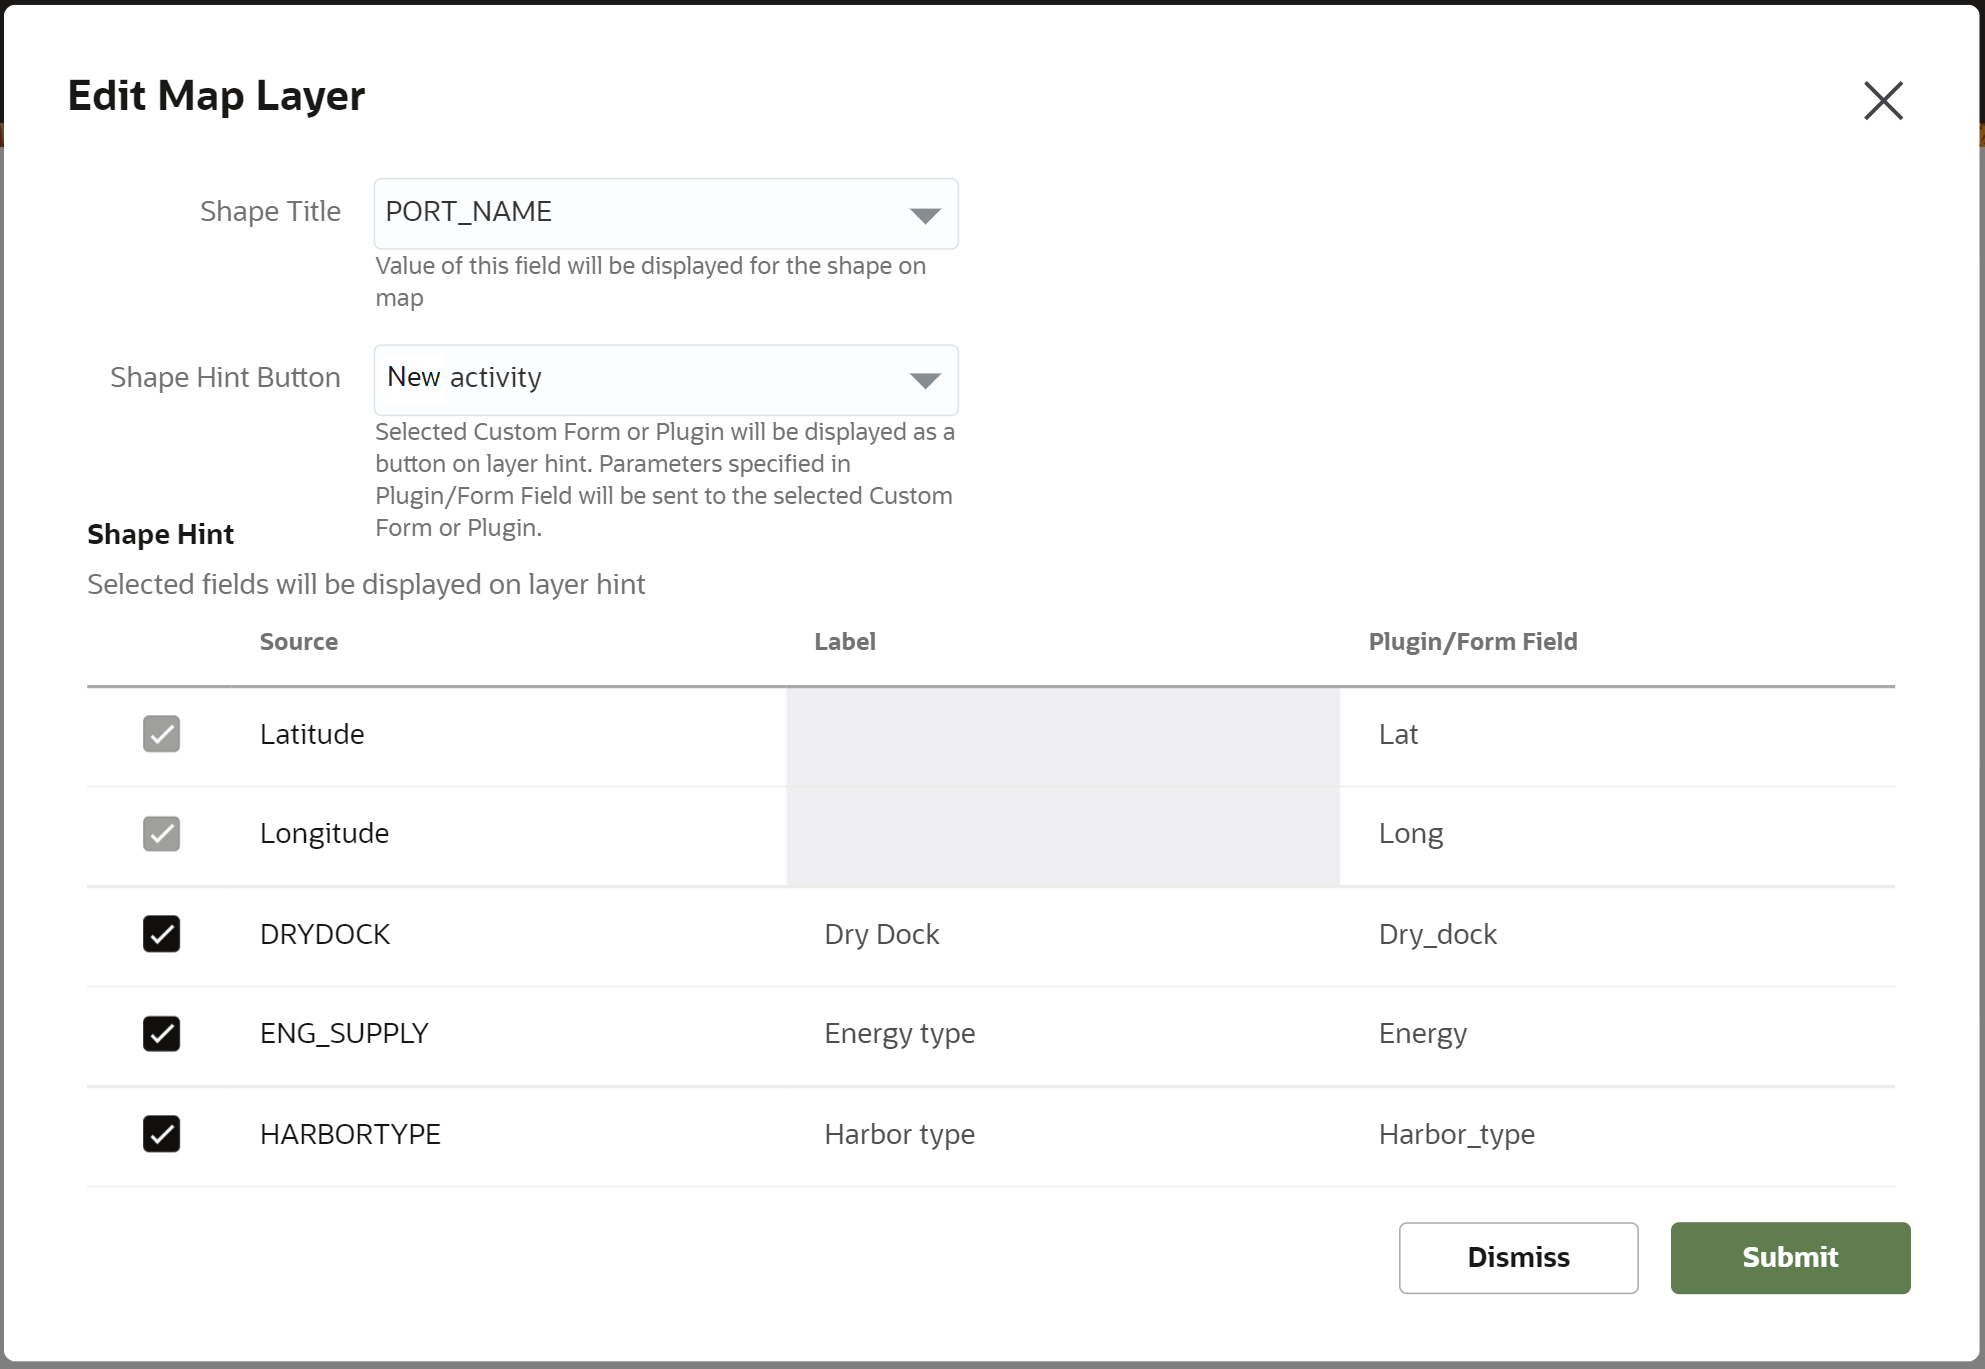Click the Longitude checkbox
This screenshot has height=1369, width=1985.
[161, 834]
